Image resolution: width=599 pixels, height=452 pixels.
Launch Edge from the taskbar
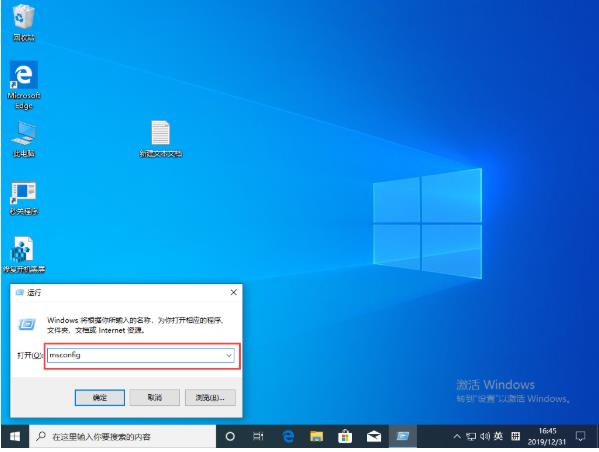click(x=288, y=436)
